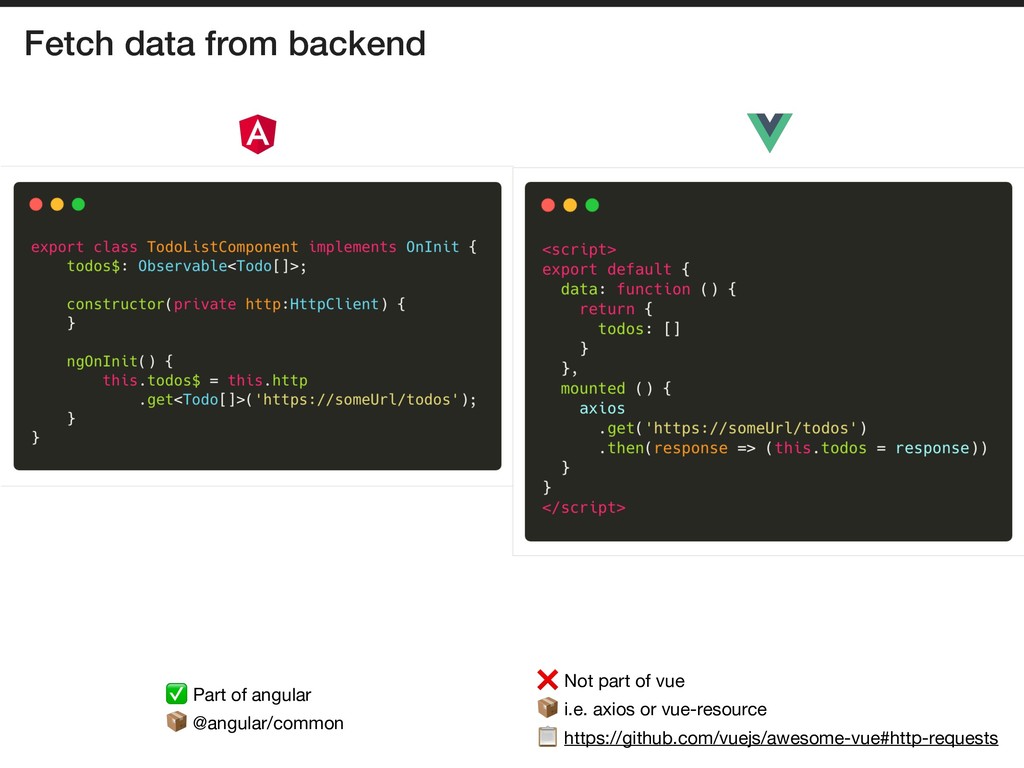Click 'data: function ()' in the Vue code
Screen dimensions: 1024x768
(x=639, y=289)
